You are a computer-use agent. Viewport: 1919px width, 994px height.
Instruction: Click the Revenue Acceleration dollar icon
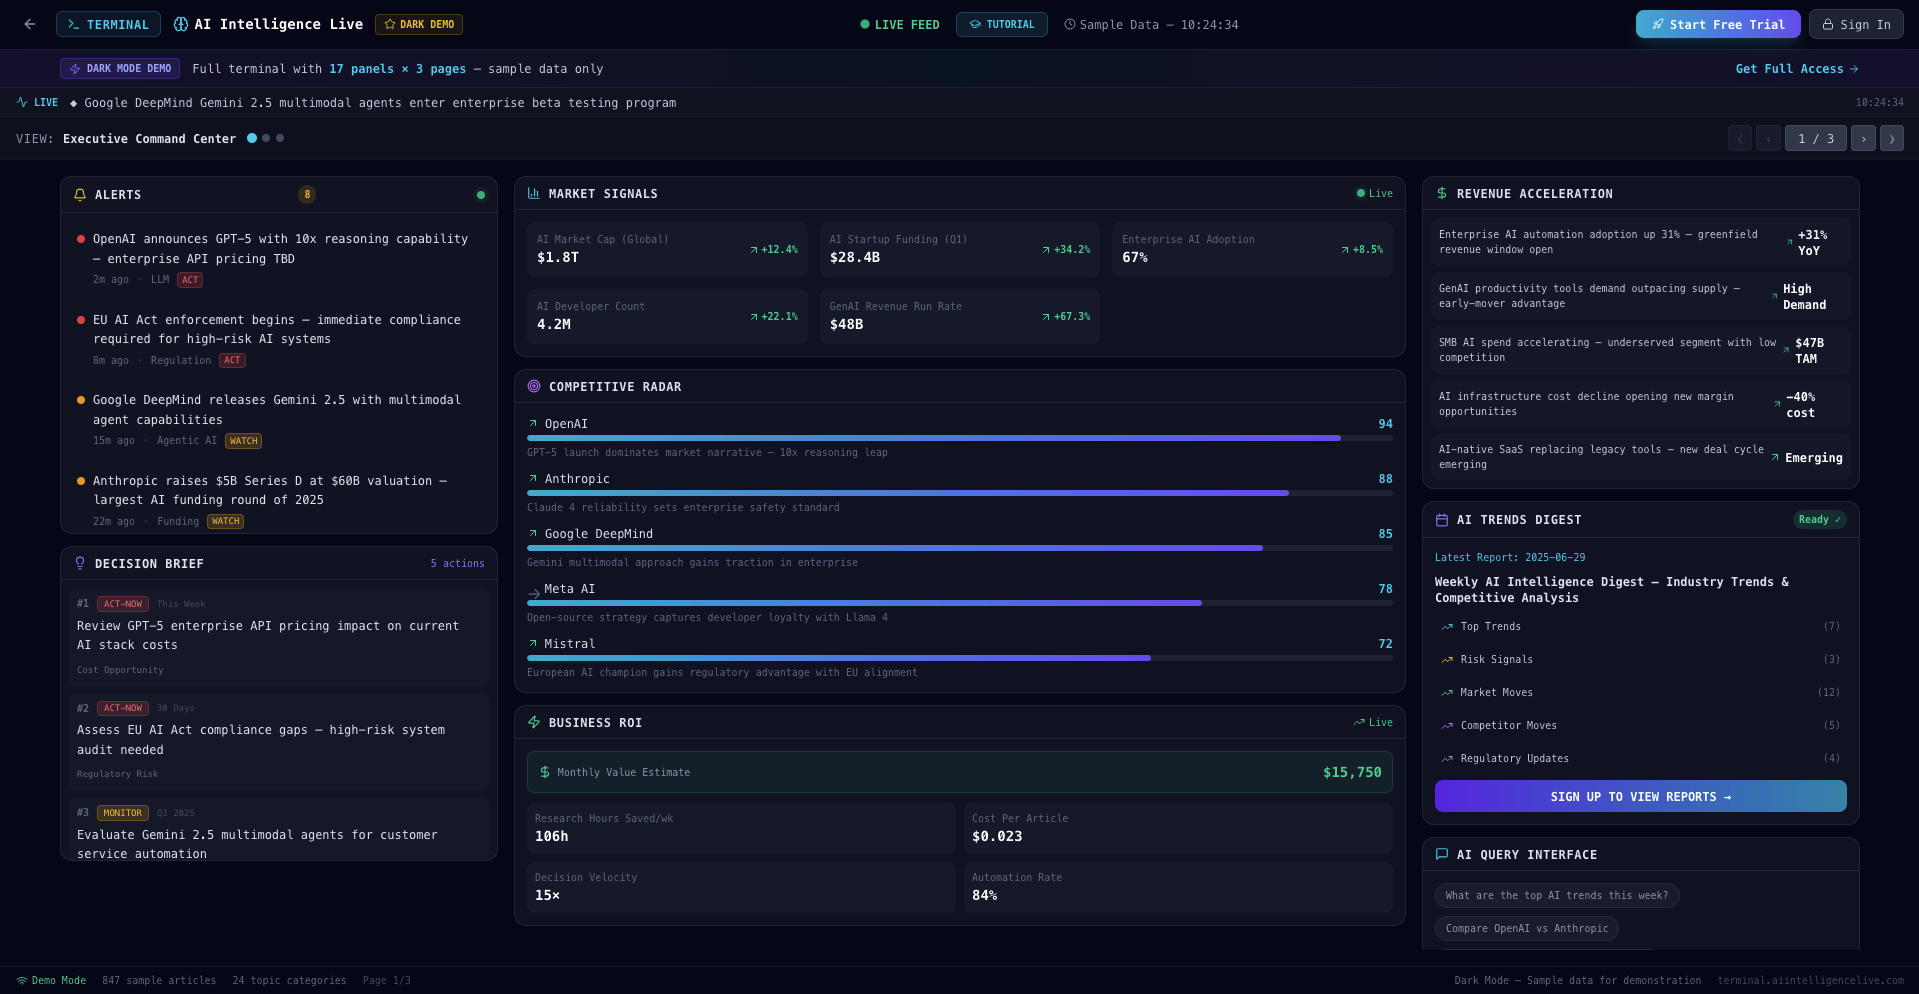1442,193
